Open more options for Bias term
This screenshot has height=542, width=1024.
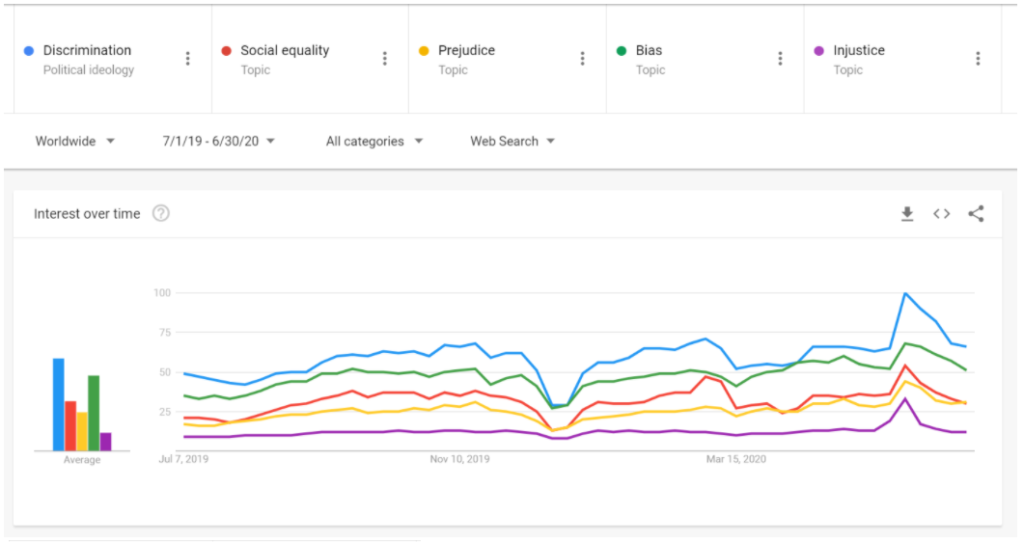tap(780, 59)
